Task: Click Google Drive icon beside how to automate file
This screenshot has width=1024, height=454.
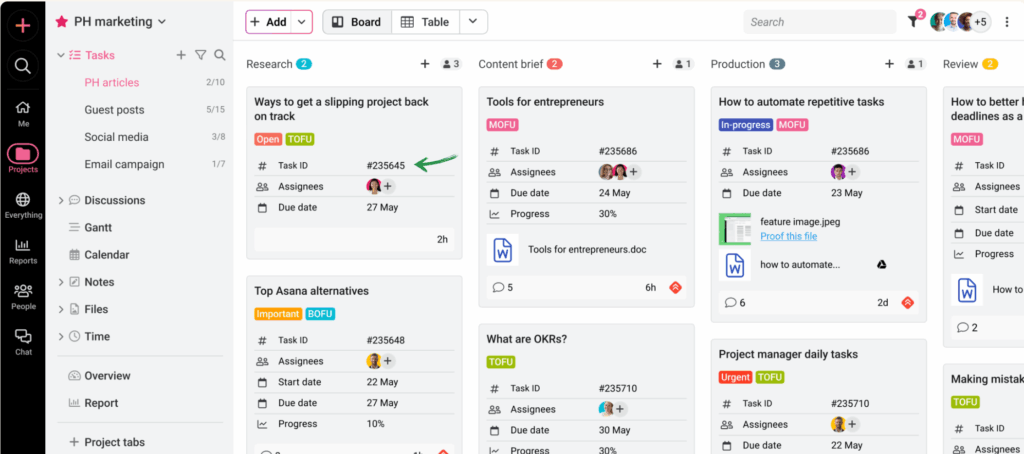Action: (881, 265)
